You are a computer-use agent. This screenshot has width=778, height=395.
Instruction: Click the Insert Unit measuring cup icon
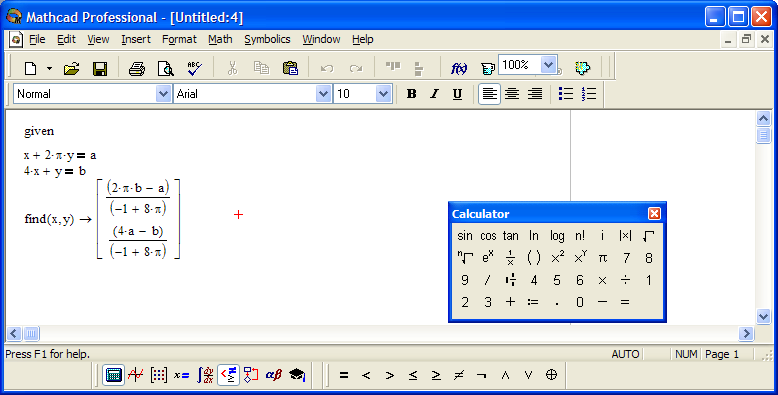pyautogui.click(x=487, y=68)
